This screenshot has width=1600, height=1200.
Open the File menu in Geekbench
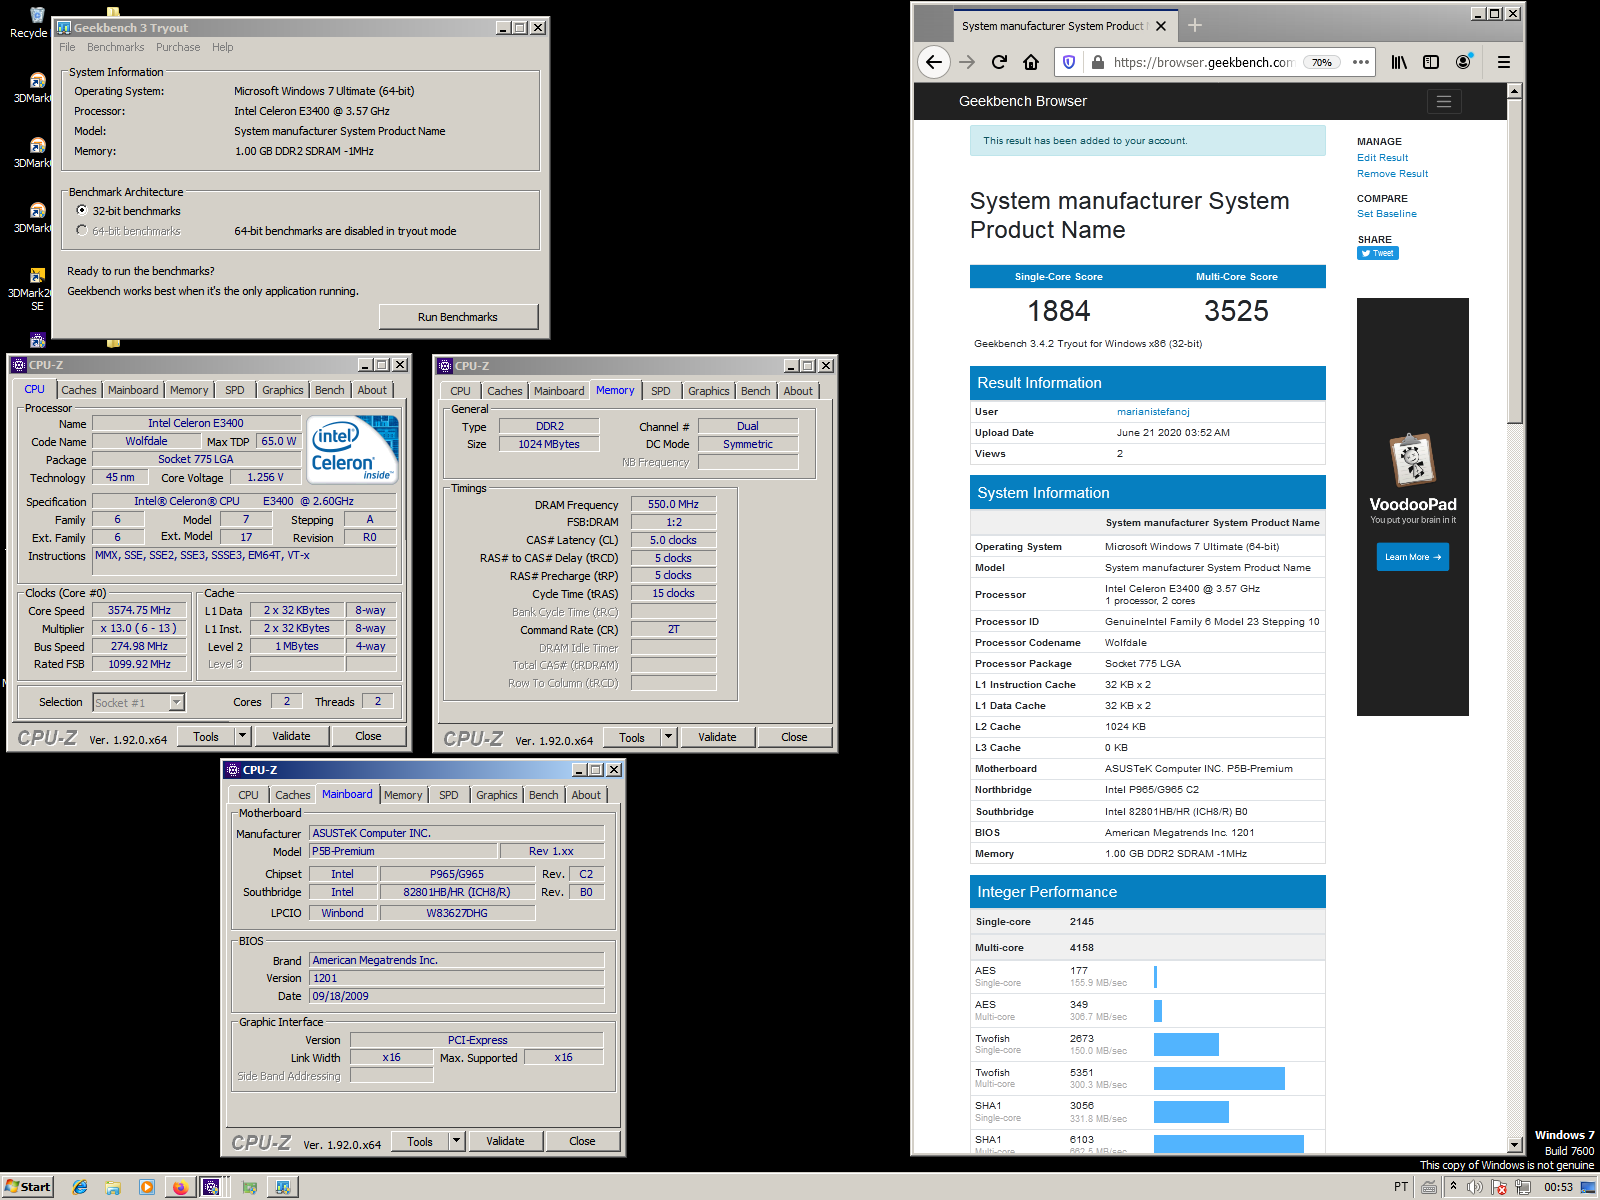coord(67,47)
